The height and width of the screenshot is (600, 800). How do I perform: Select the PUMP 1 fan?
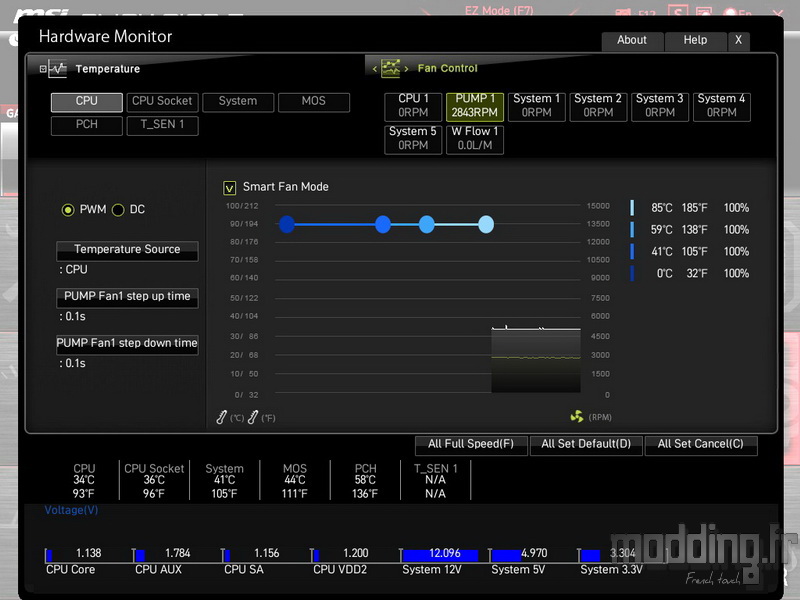pos(474,106)
